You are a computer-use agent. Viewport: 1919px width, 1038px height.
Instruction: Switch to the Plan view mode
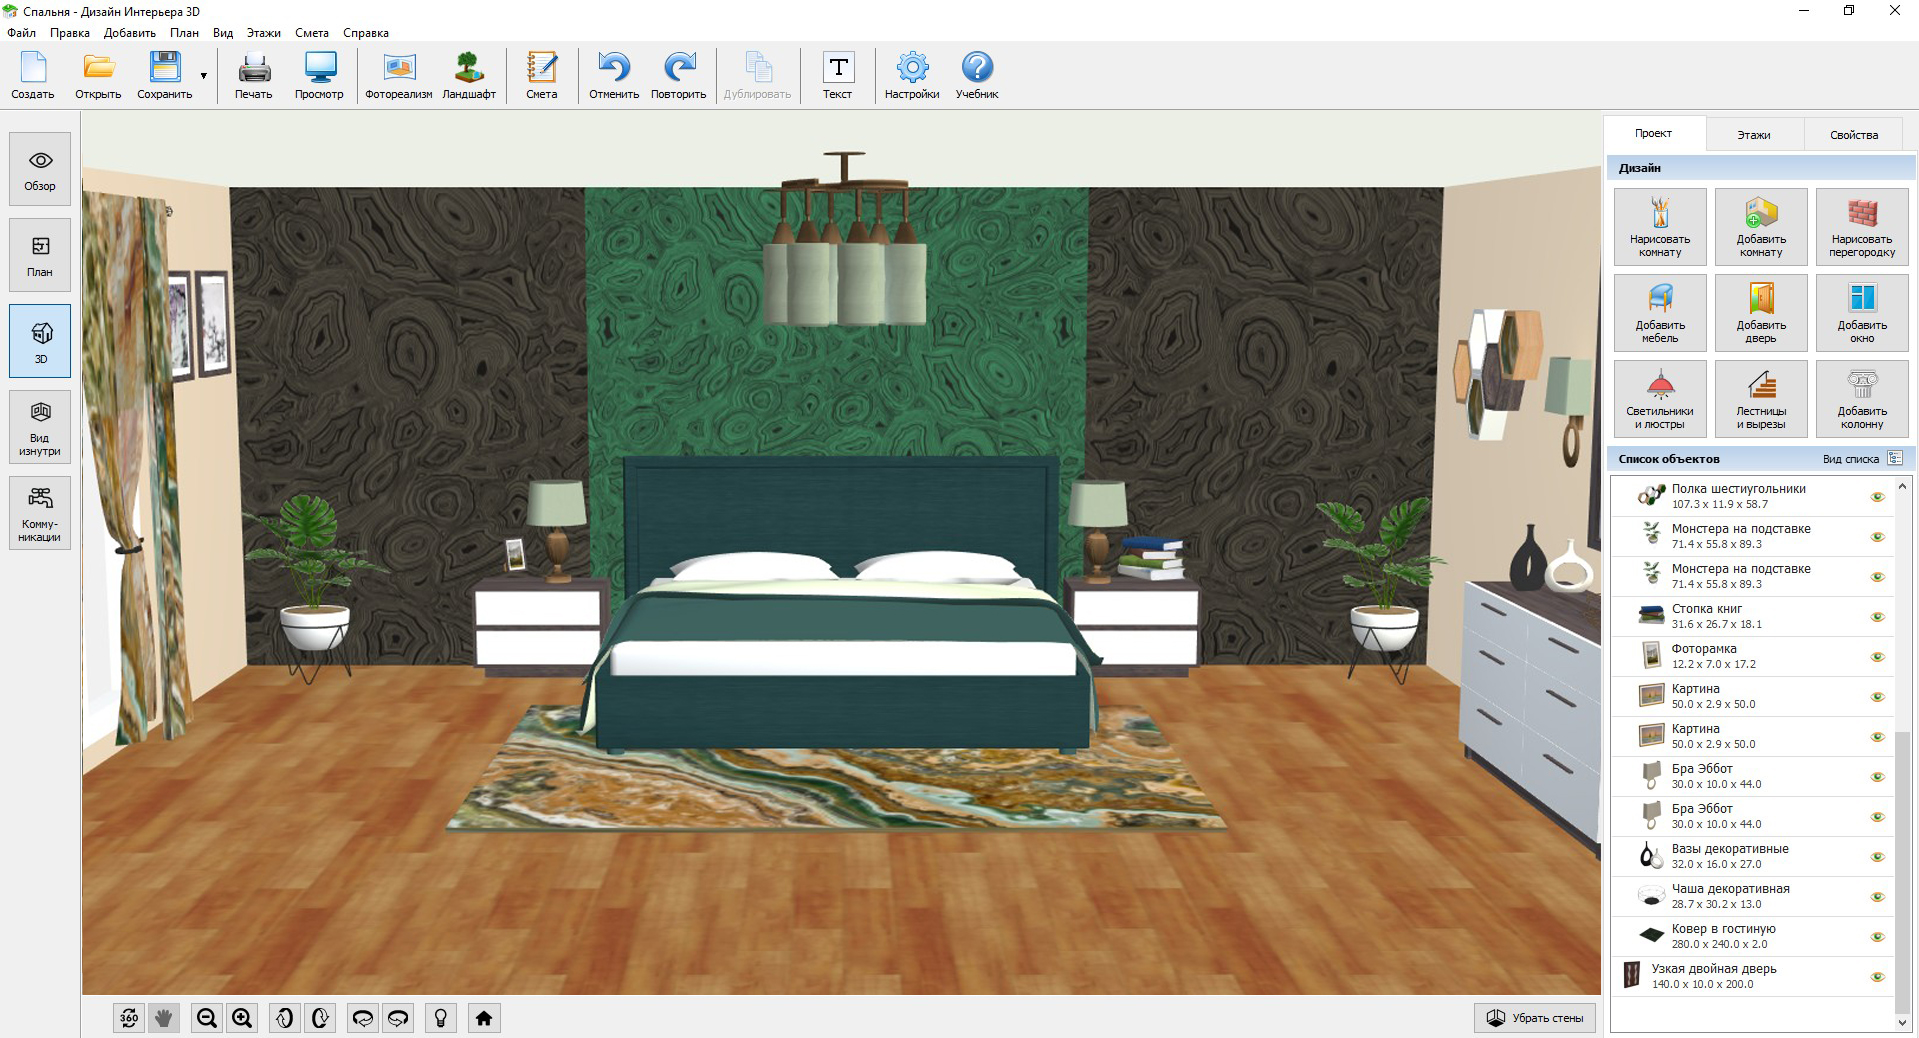pyautogui.click(x=40, y=255)
